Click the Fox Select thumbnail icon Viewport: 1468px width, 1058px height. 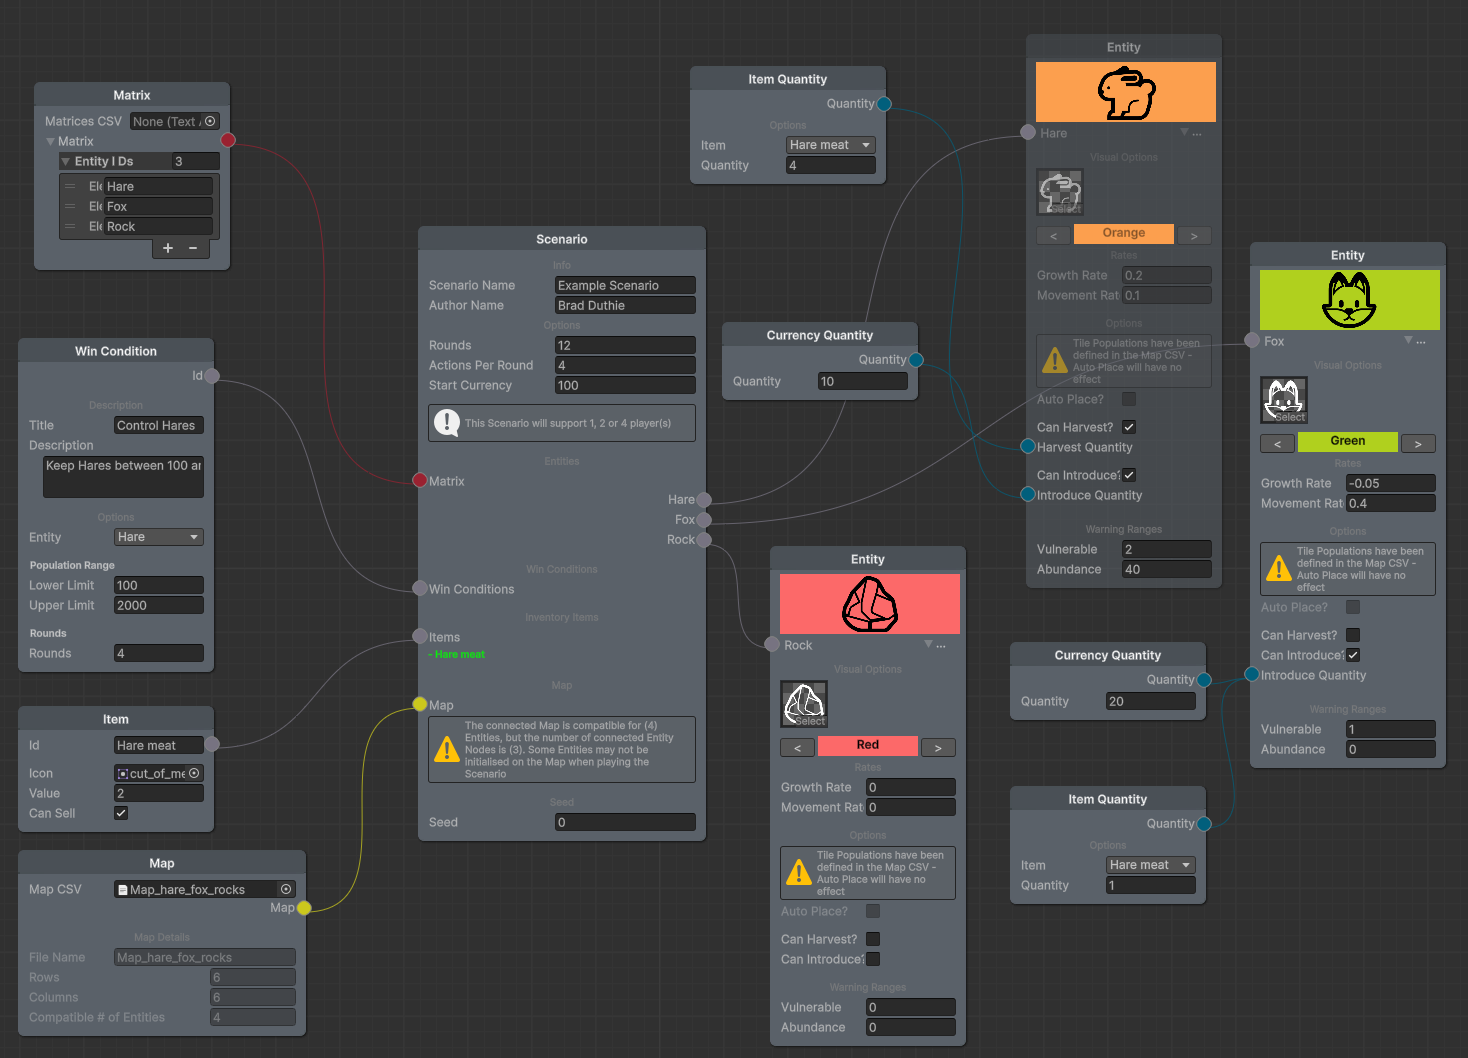[x=1283, y=399]
